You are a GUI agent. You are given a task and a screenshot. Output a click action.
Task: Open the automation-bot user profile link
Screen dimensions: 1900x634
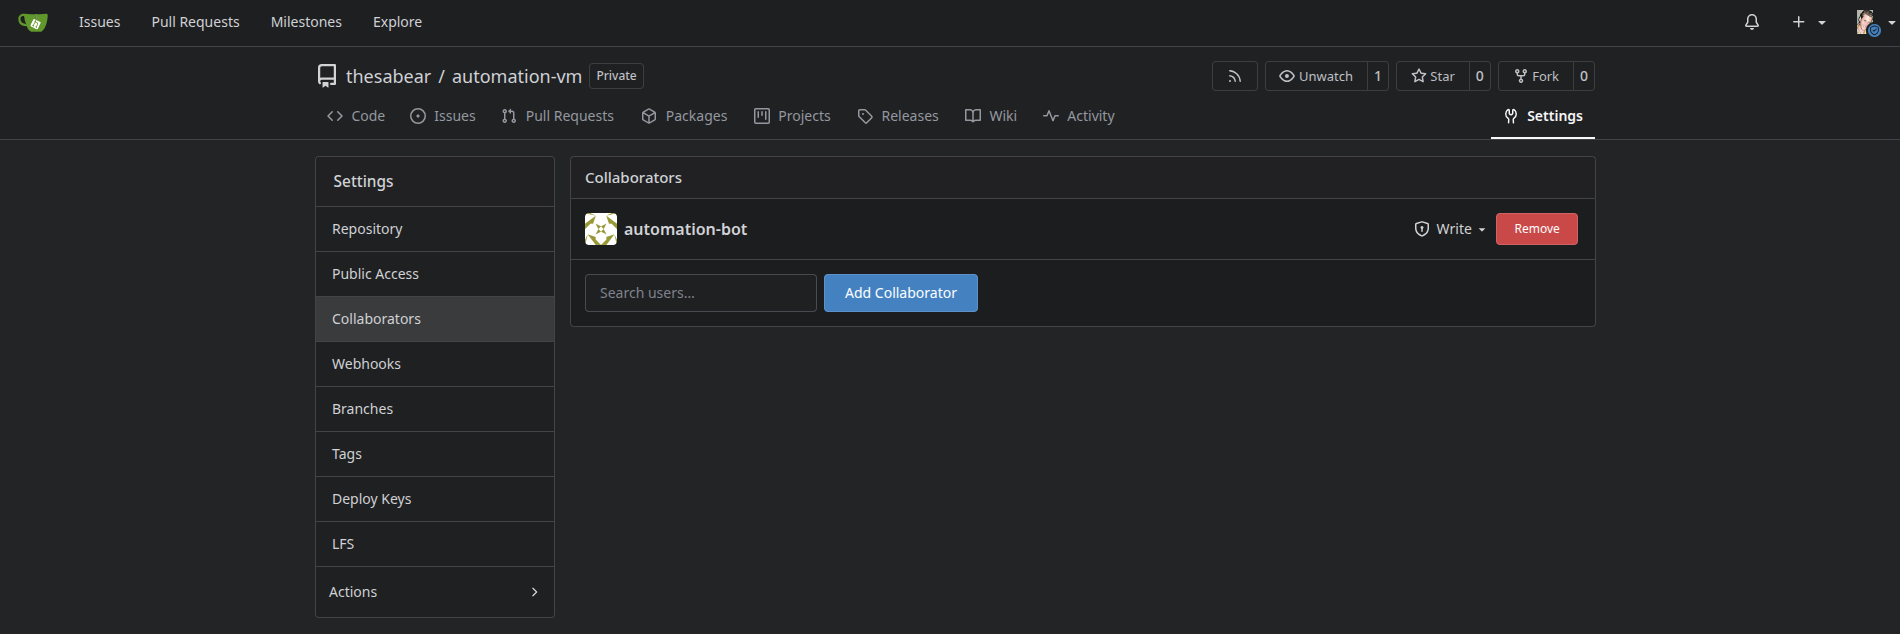(685, 229)
